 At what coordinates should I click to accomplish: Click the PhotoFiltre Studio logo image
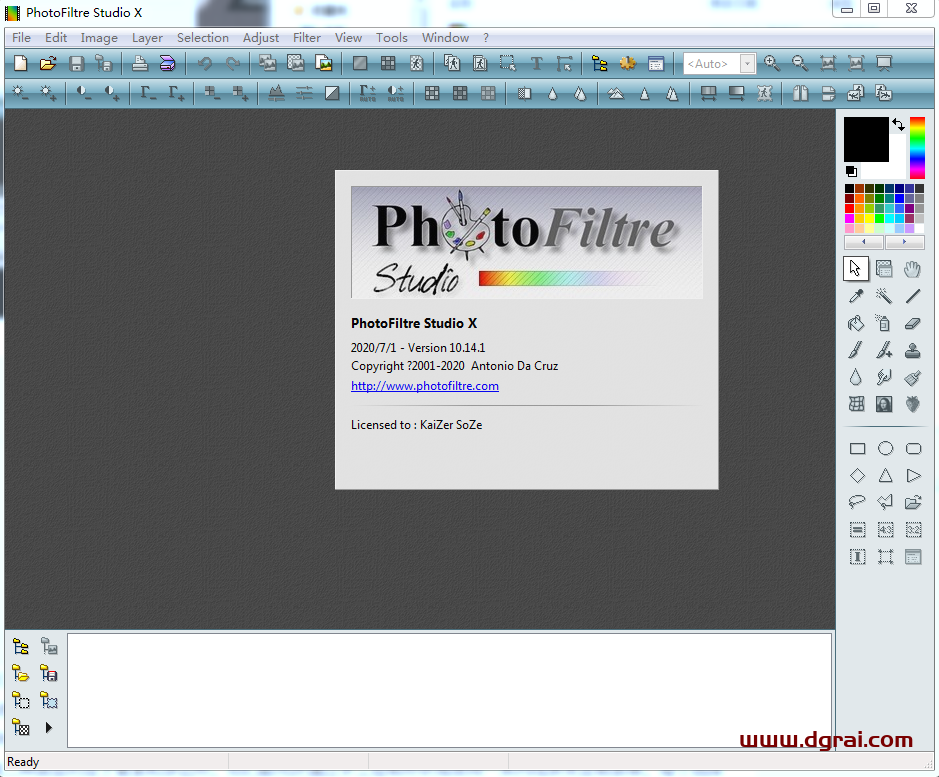click(526, 242)
